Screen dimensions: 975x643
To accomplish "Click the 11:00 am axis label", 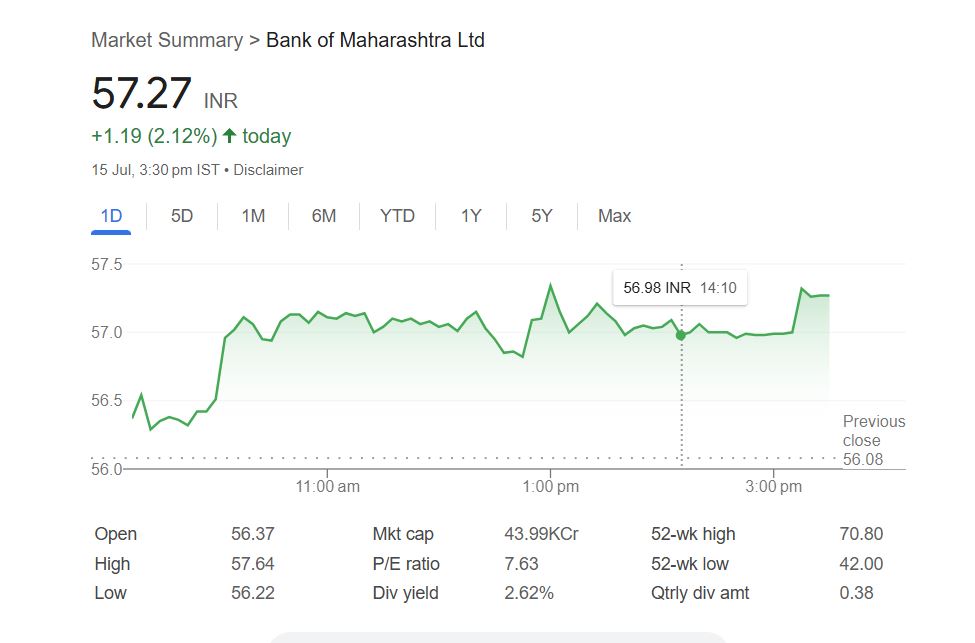I will (327, 487).
